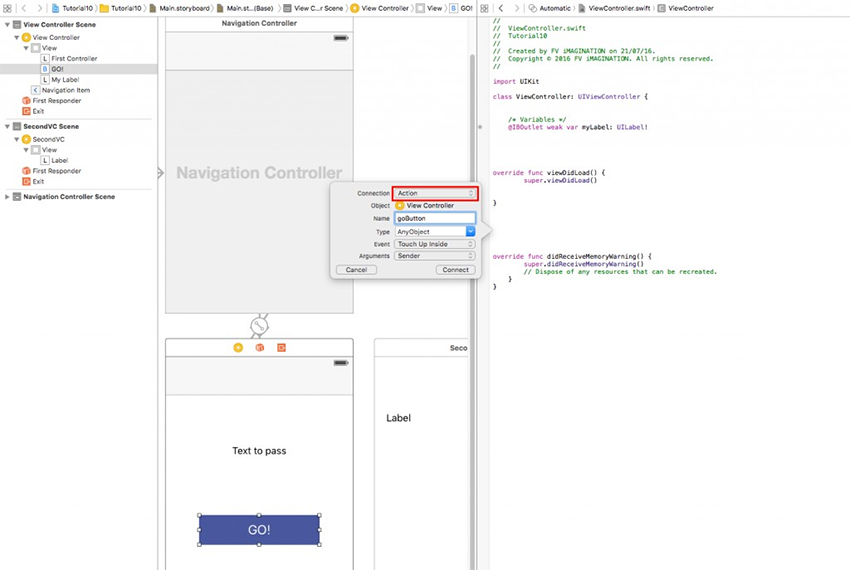
Task: Go forward in the assistant editor jump bar
Action: 517,8
